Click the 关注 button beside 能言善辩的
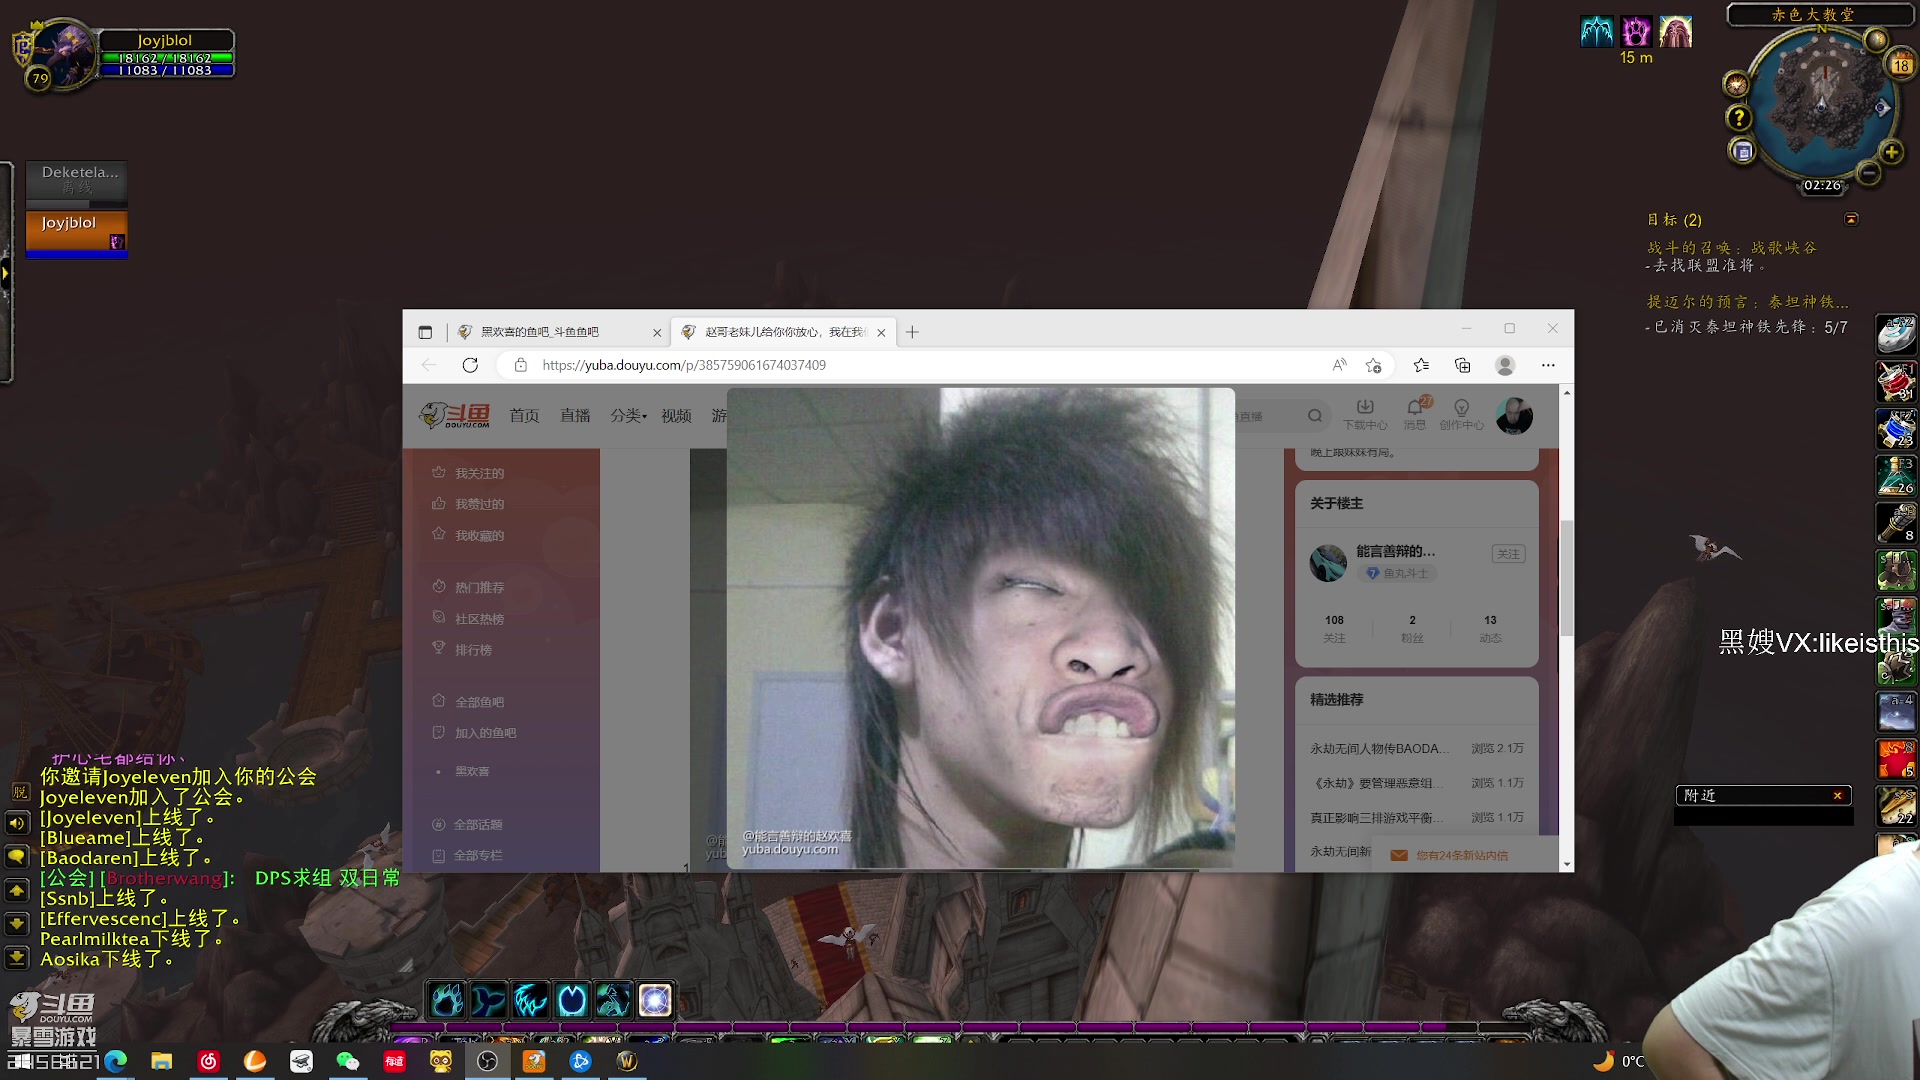 (x=1508, y=554)
